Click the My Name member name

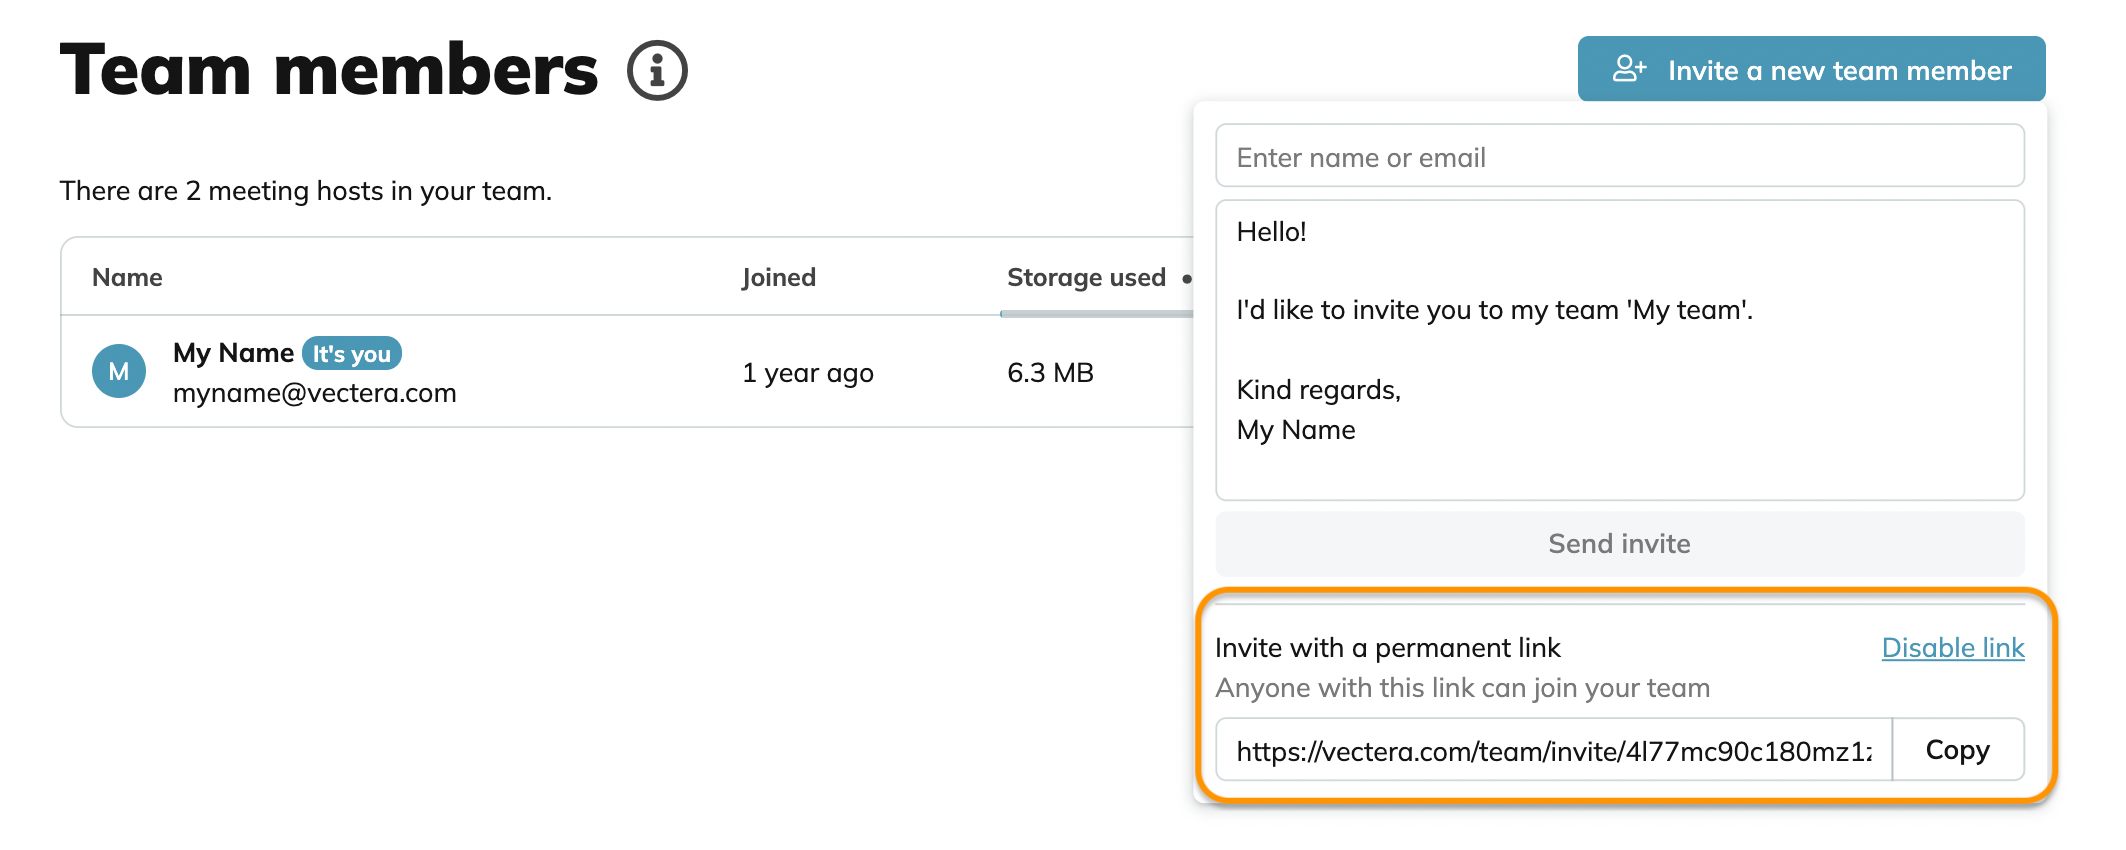233,353
